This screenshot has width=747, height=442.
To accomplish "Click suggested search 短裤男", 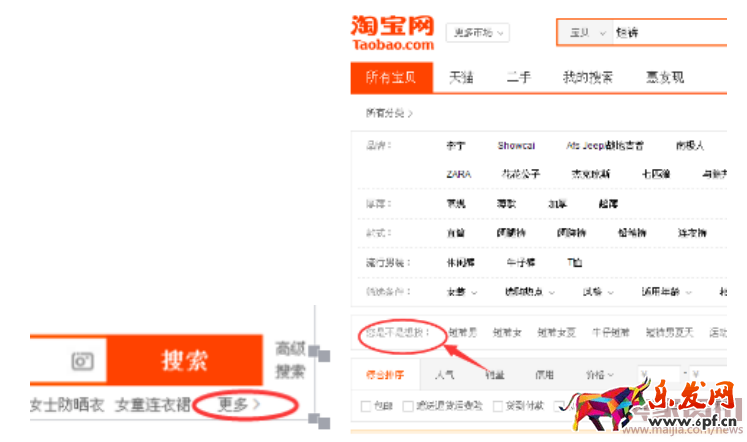I will [x=463, y=332].
